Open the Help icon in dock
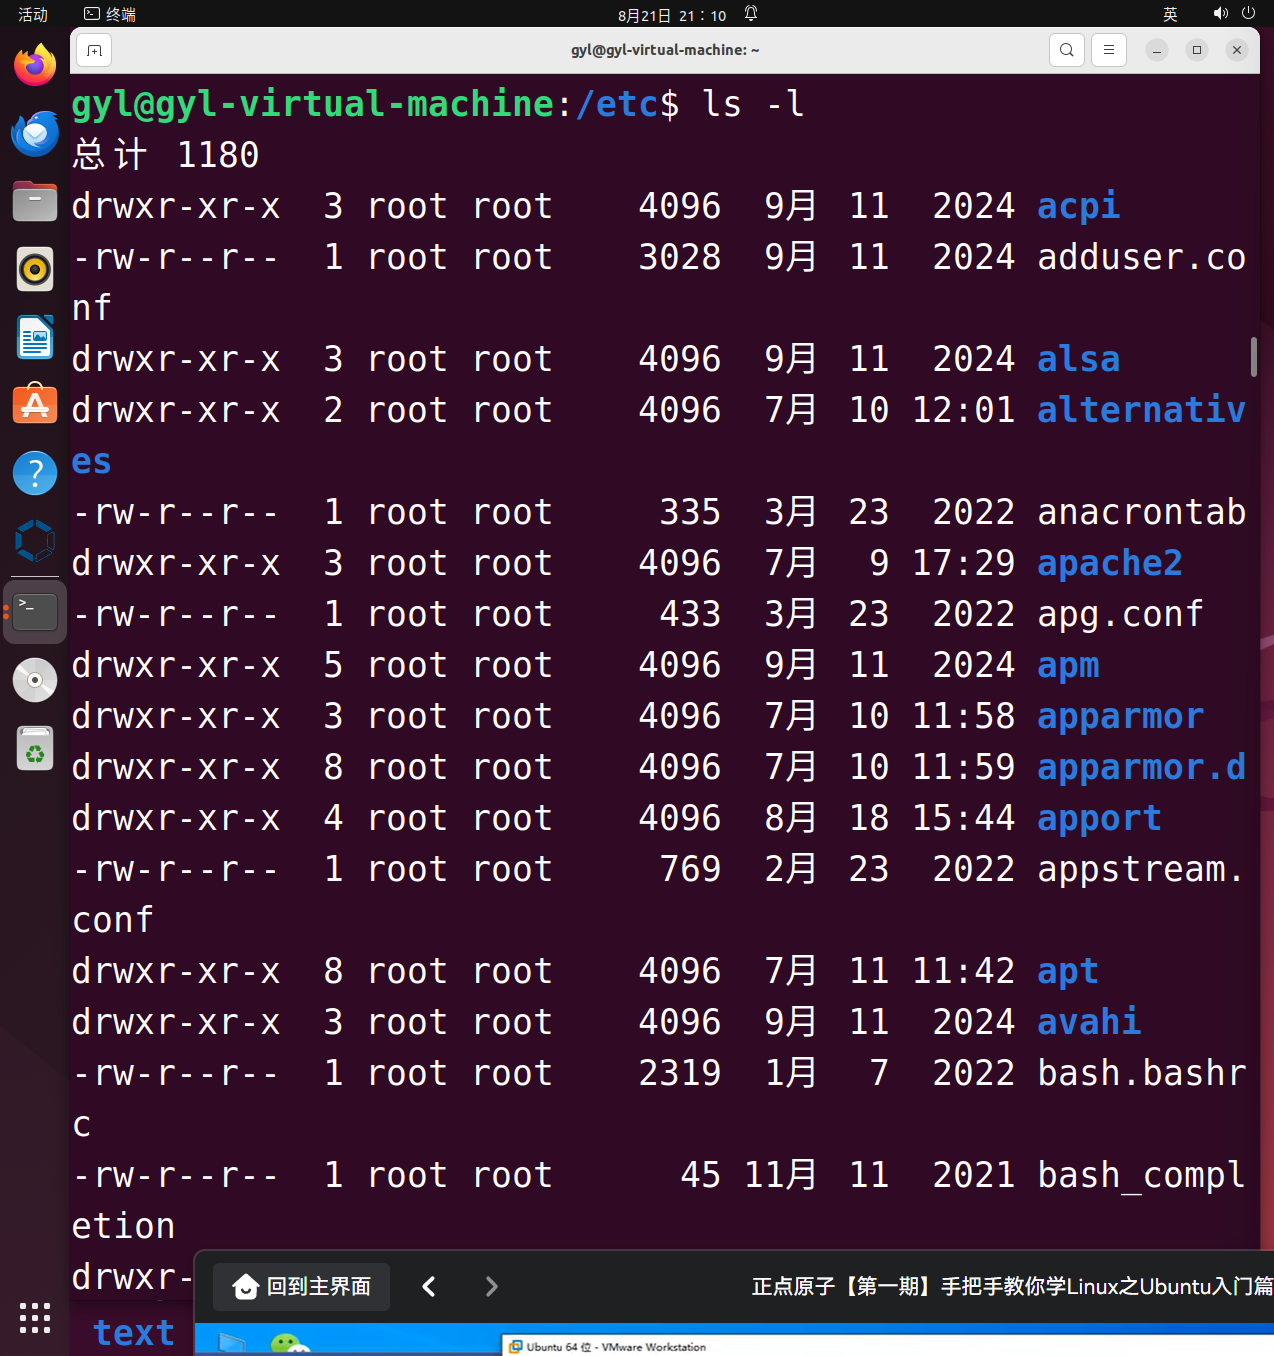Image resolution: width=1274 pixels, height=1356 pixels. (x=35, y=473)
